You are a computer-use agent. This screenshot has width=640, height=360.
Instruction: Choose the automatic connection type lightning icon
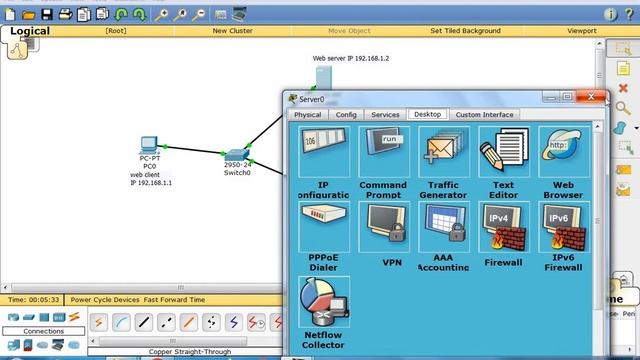[x=99, y=322]
